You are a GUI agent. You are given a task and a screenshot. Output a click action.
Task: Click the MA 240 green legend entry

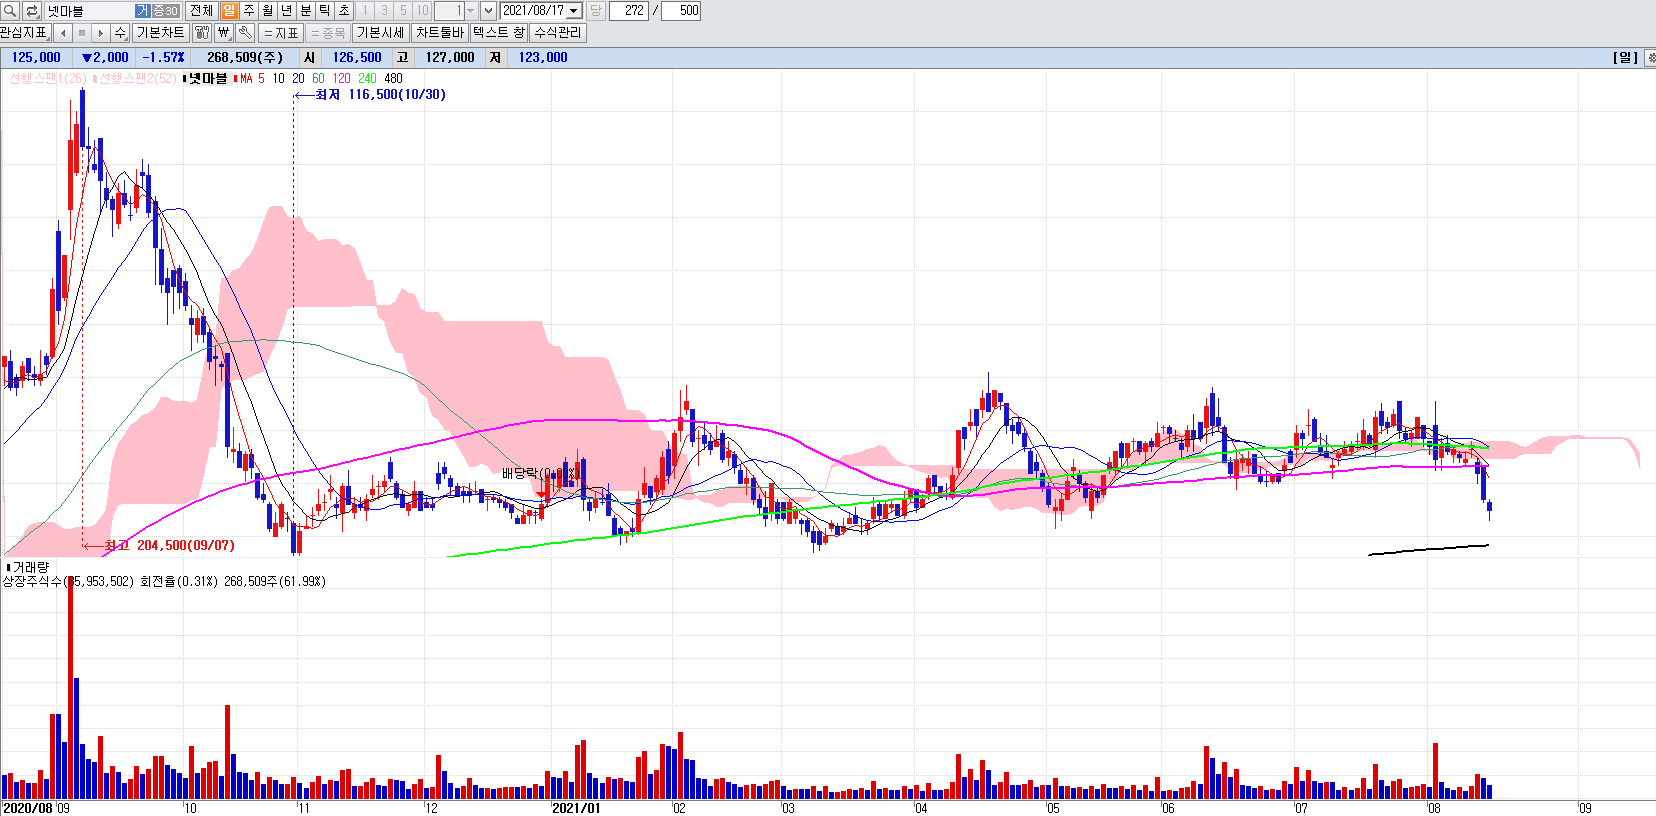coord(367,78)
